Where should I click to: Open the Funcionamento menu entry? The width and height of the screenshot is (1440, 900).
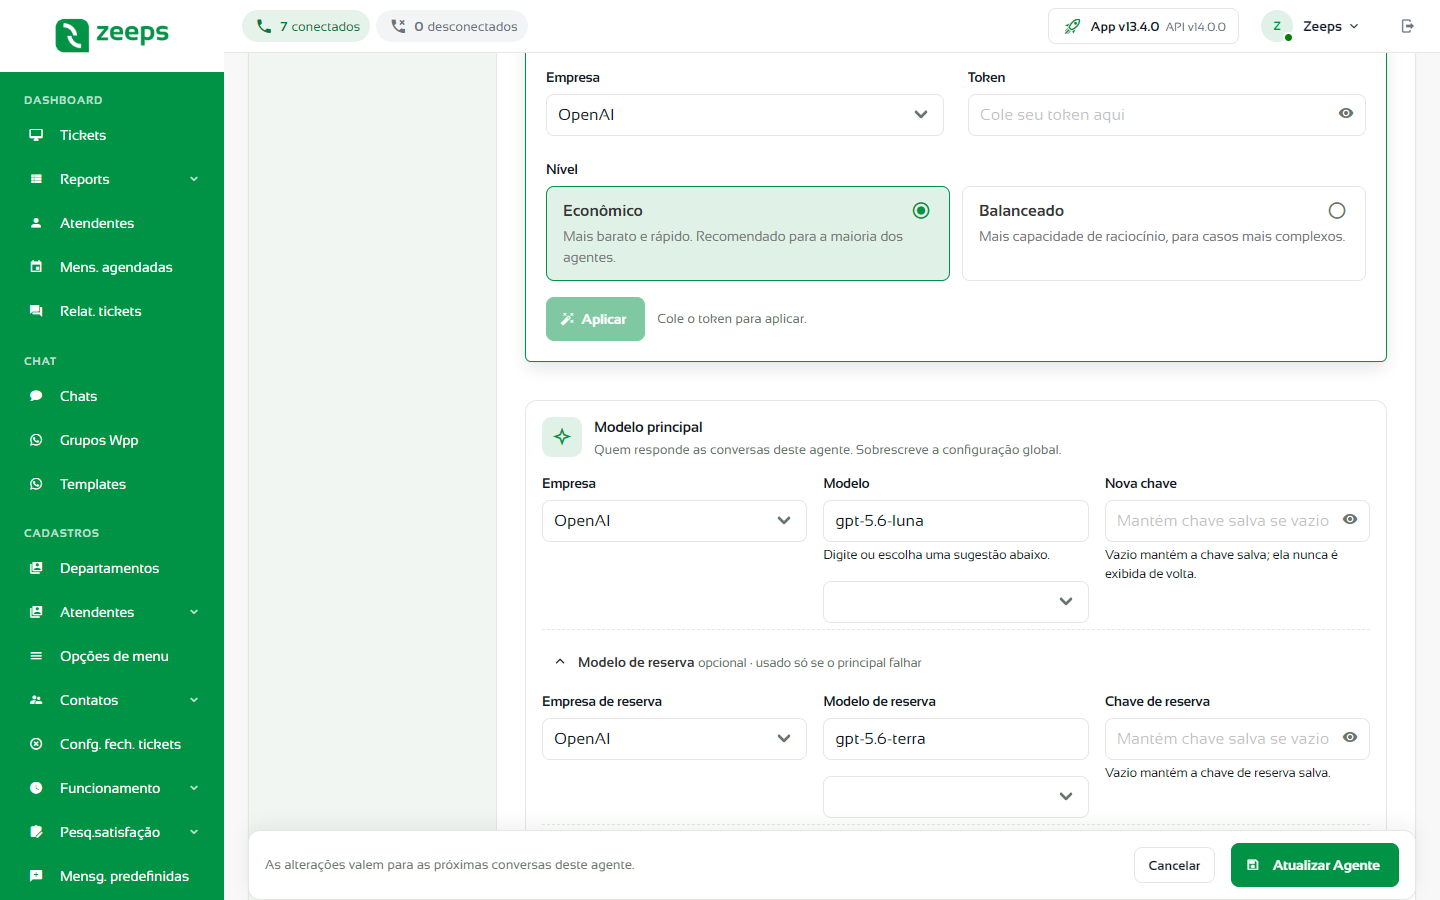pos(112,788)
